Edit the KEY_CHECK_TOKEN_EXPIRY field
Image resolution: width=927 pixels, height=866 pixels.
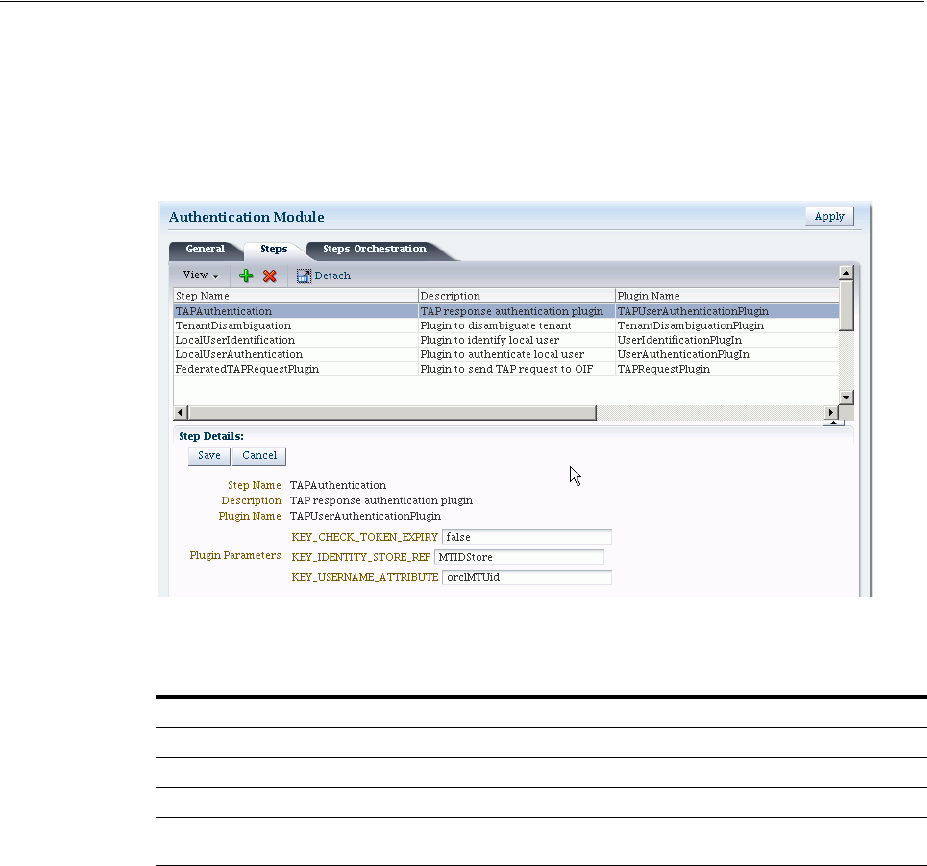(527, 537)
